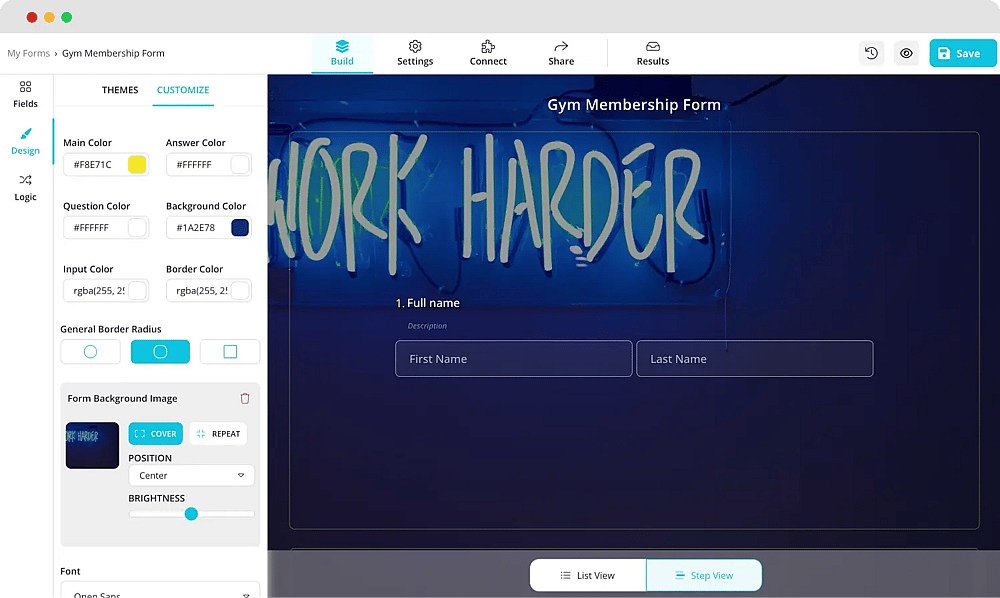
Task: Open the Position dropdown showing Center
Action: coord(191,476)
